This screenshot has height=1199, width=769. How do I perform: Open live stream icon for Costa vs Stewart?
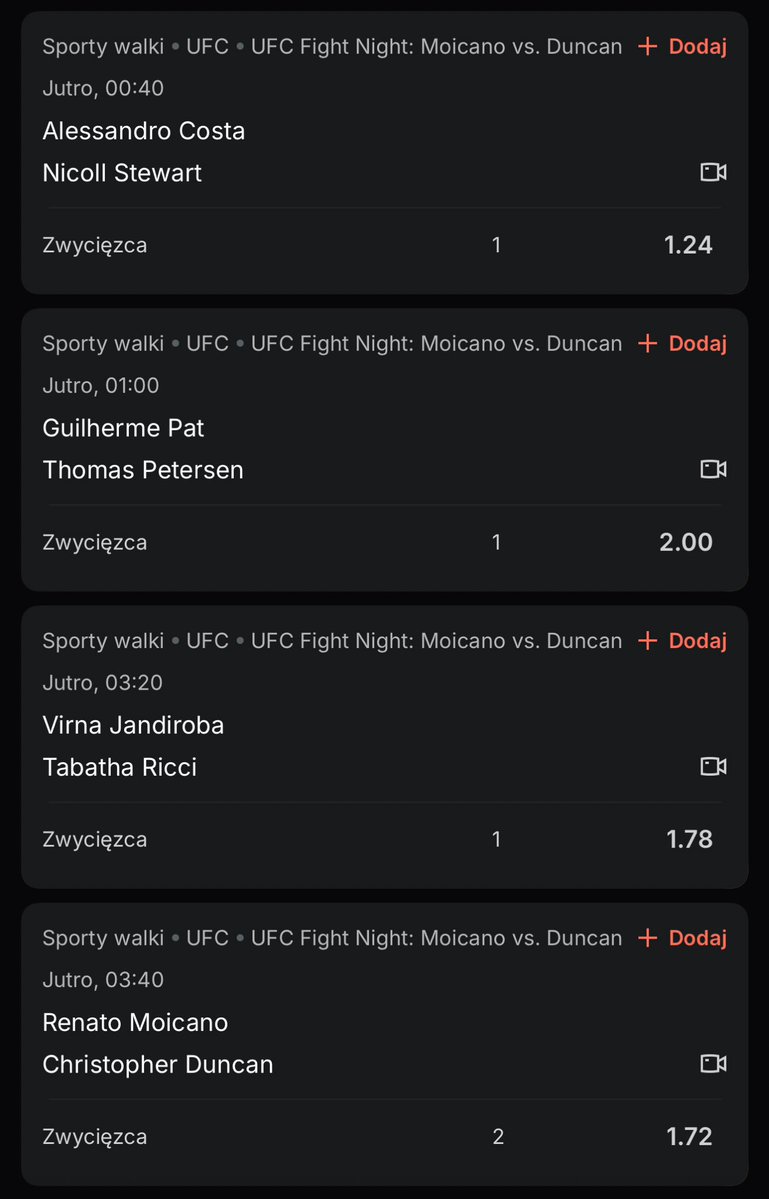tap(713, 172)
